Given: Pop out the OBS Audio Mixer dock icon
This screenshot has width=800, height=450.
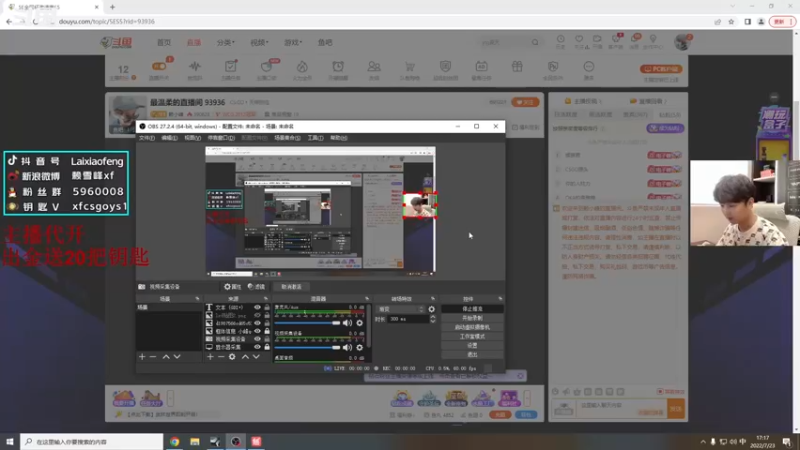Looking at the screenshot, I should 366,299.
